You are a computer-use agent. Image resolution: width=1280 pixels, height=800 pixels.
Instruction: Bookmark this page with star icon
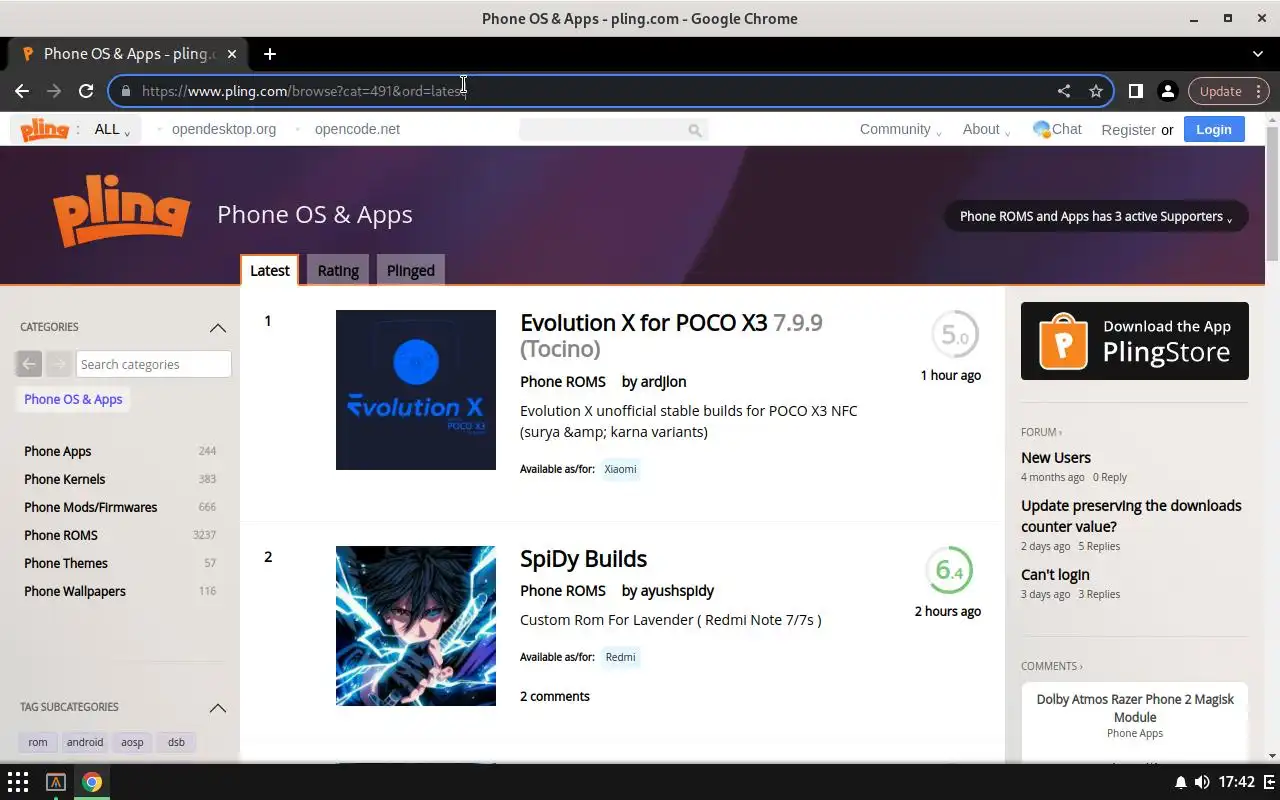click(1096, 91)
